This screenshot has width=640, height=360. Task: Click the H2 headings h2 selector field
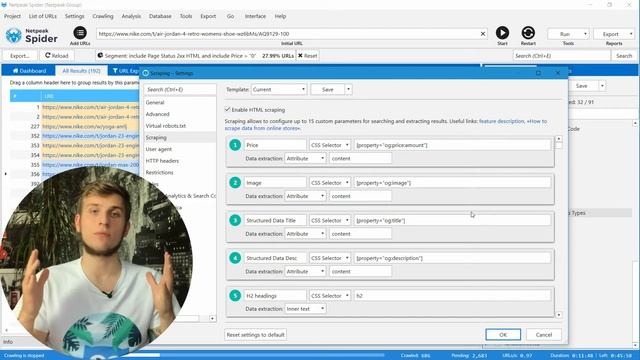[x=452, y=296]
